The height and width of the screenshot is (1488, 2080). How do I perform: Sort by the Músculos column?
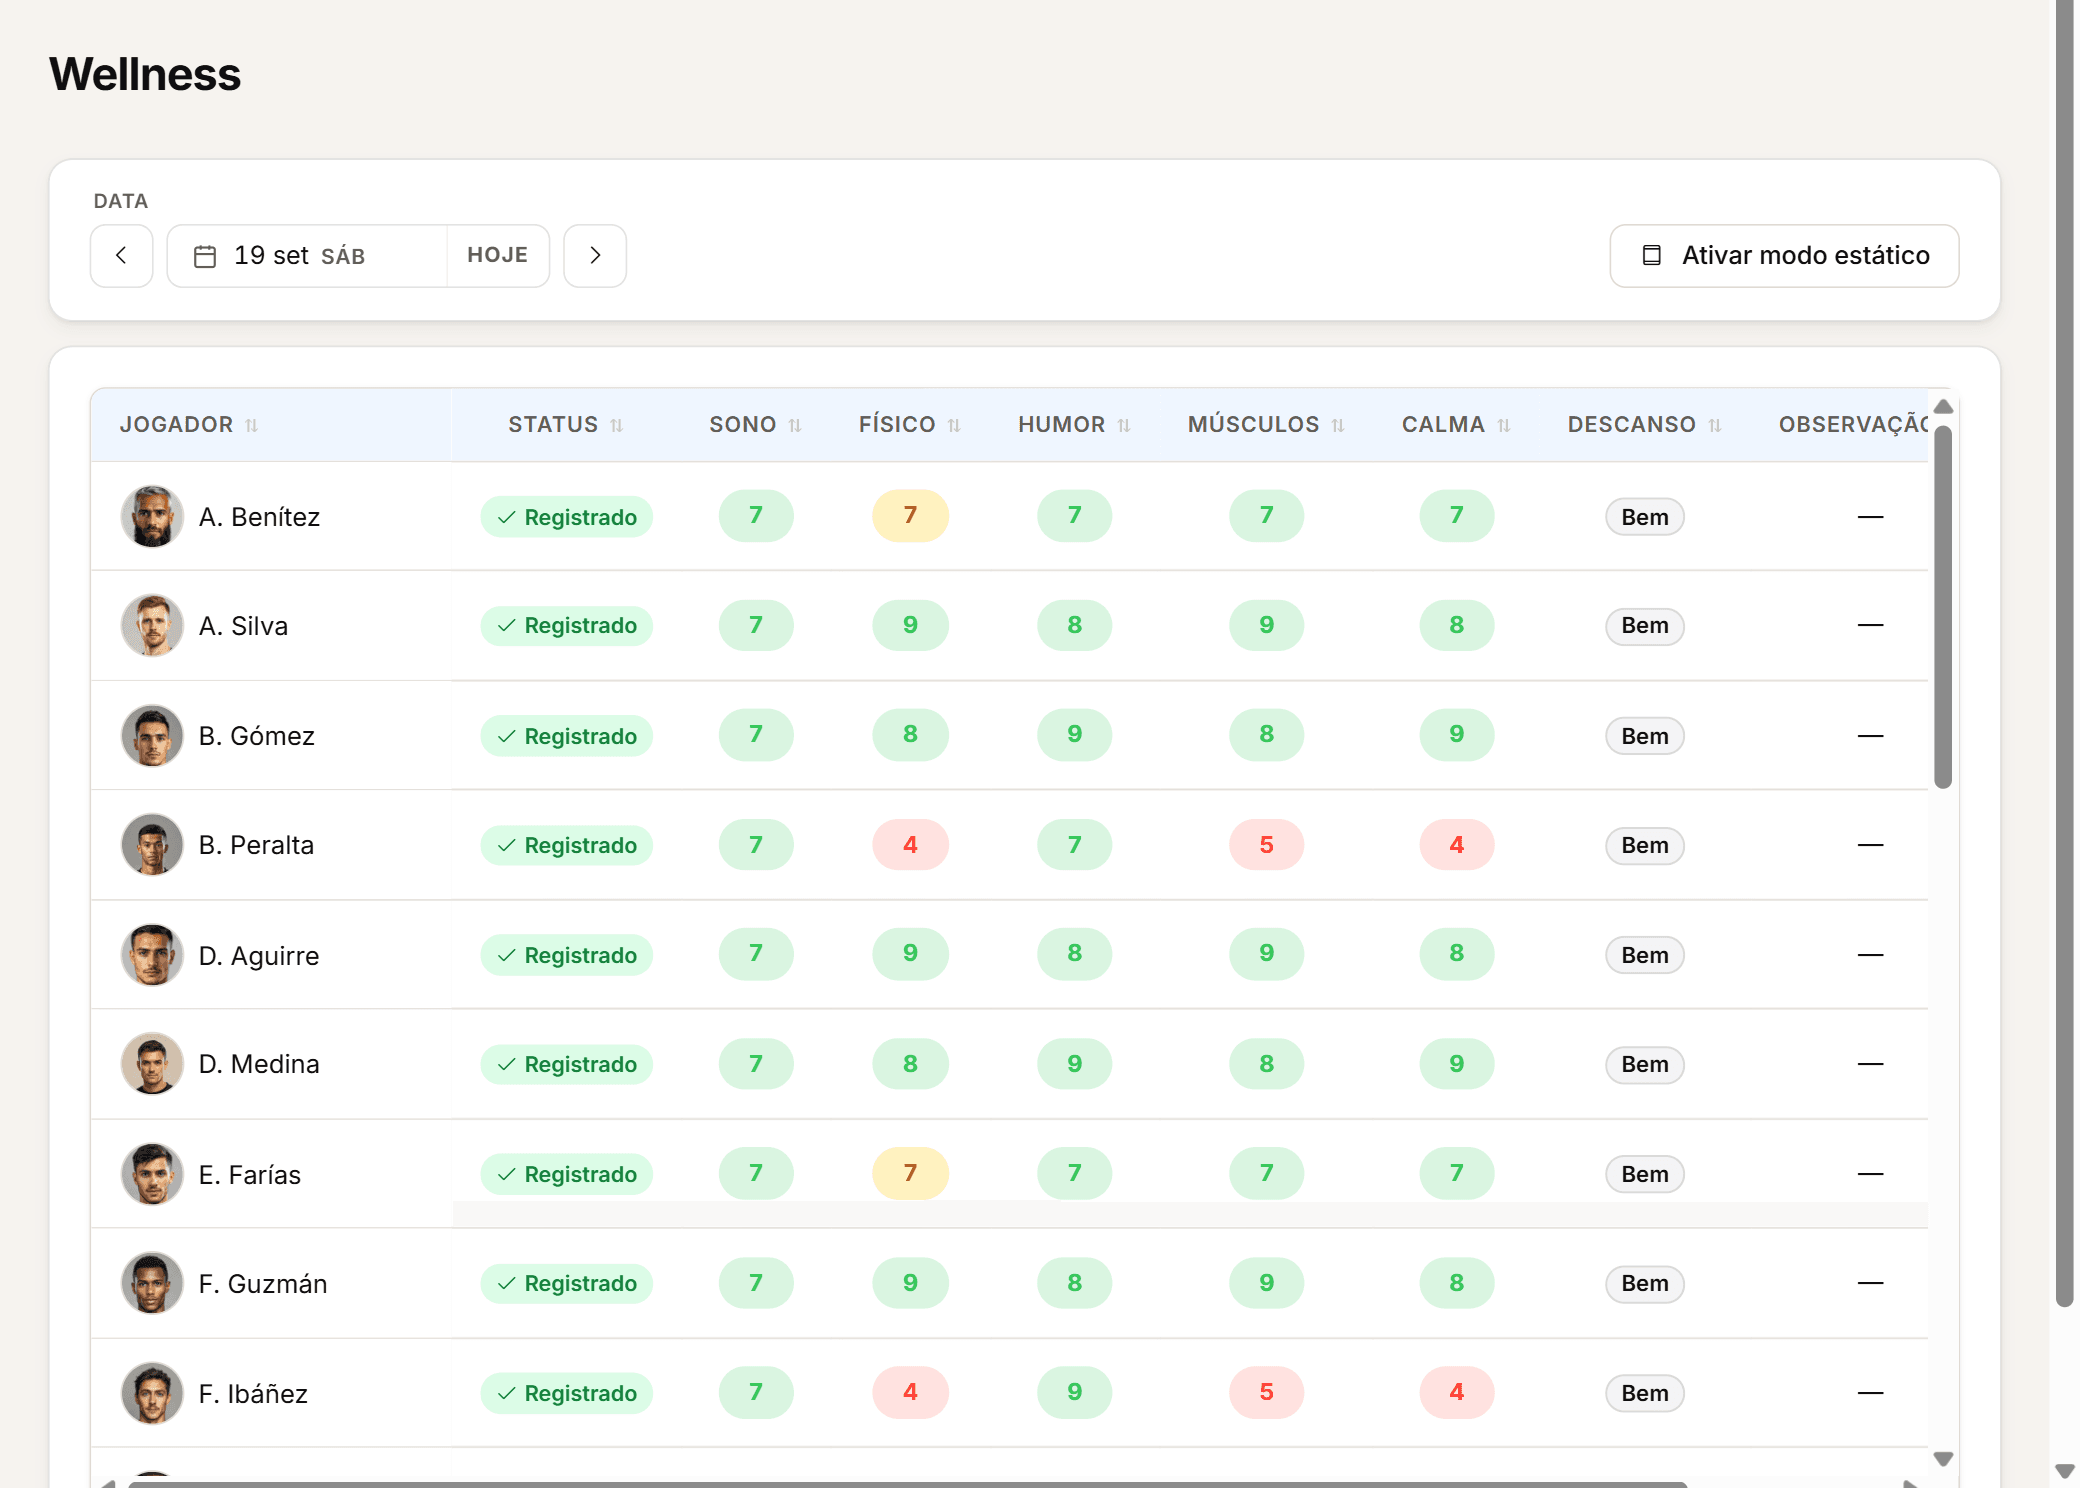[1267, 425]
